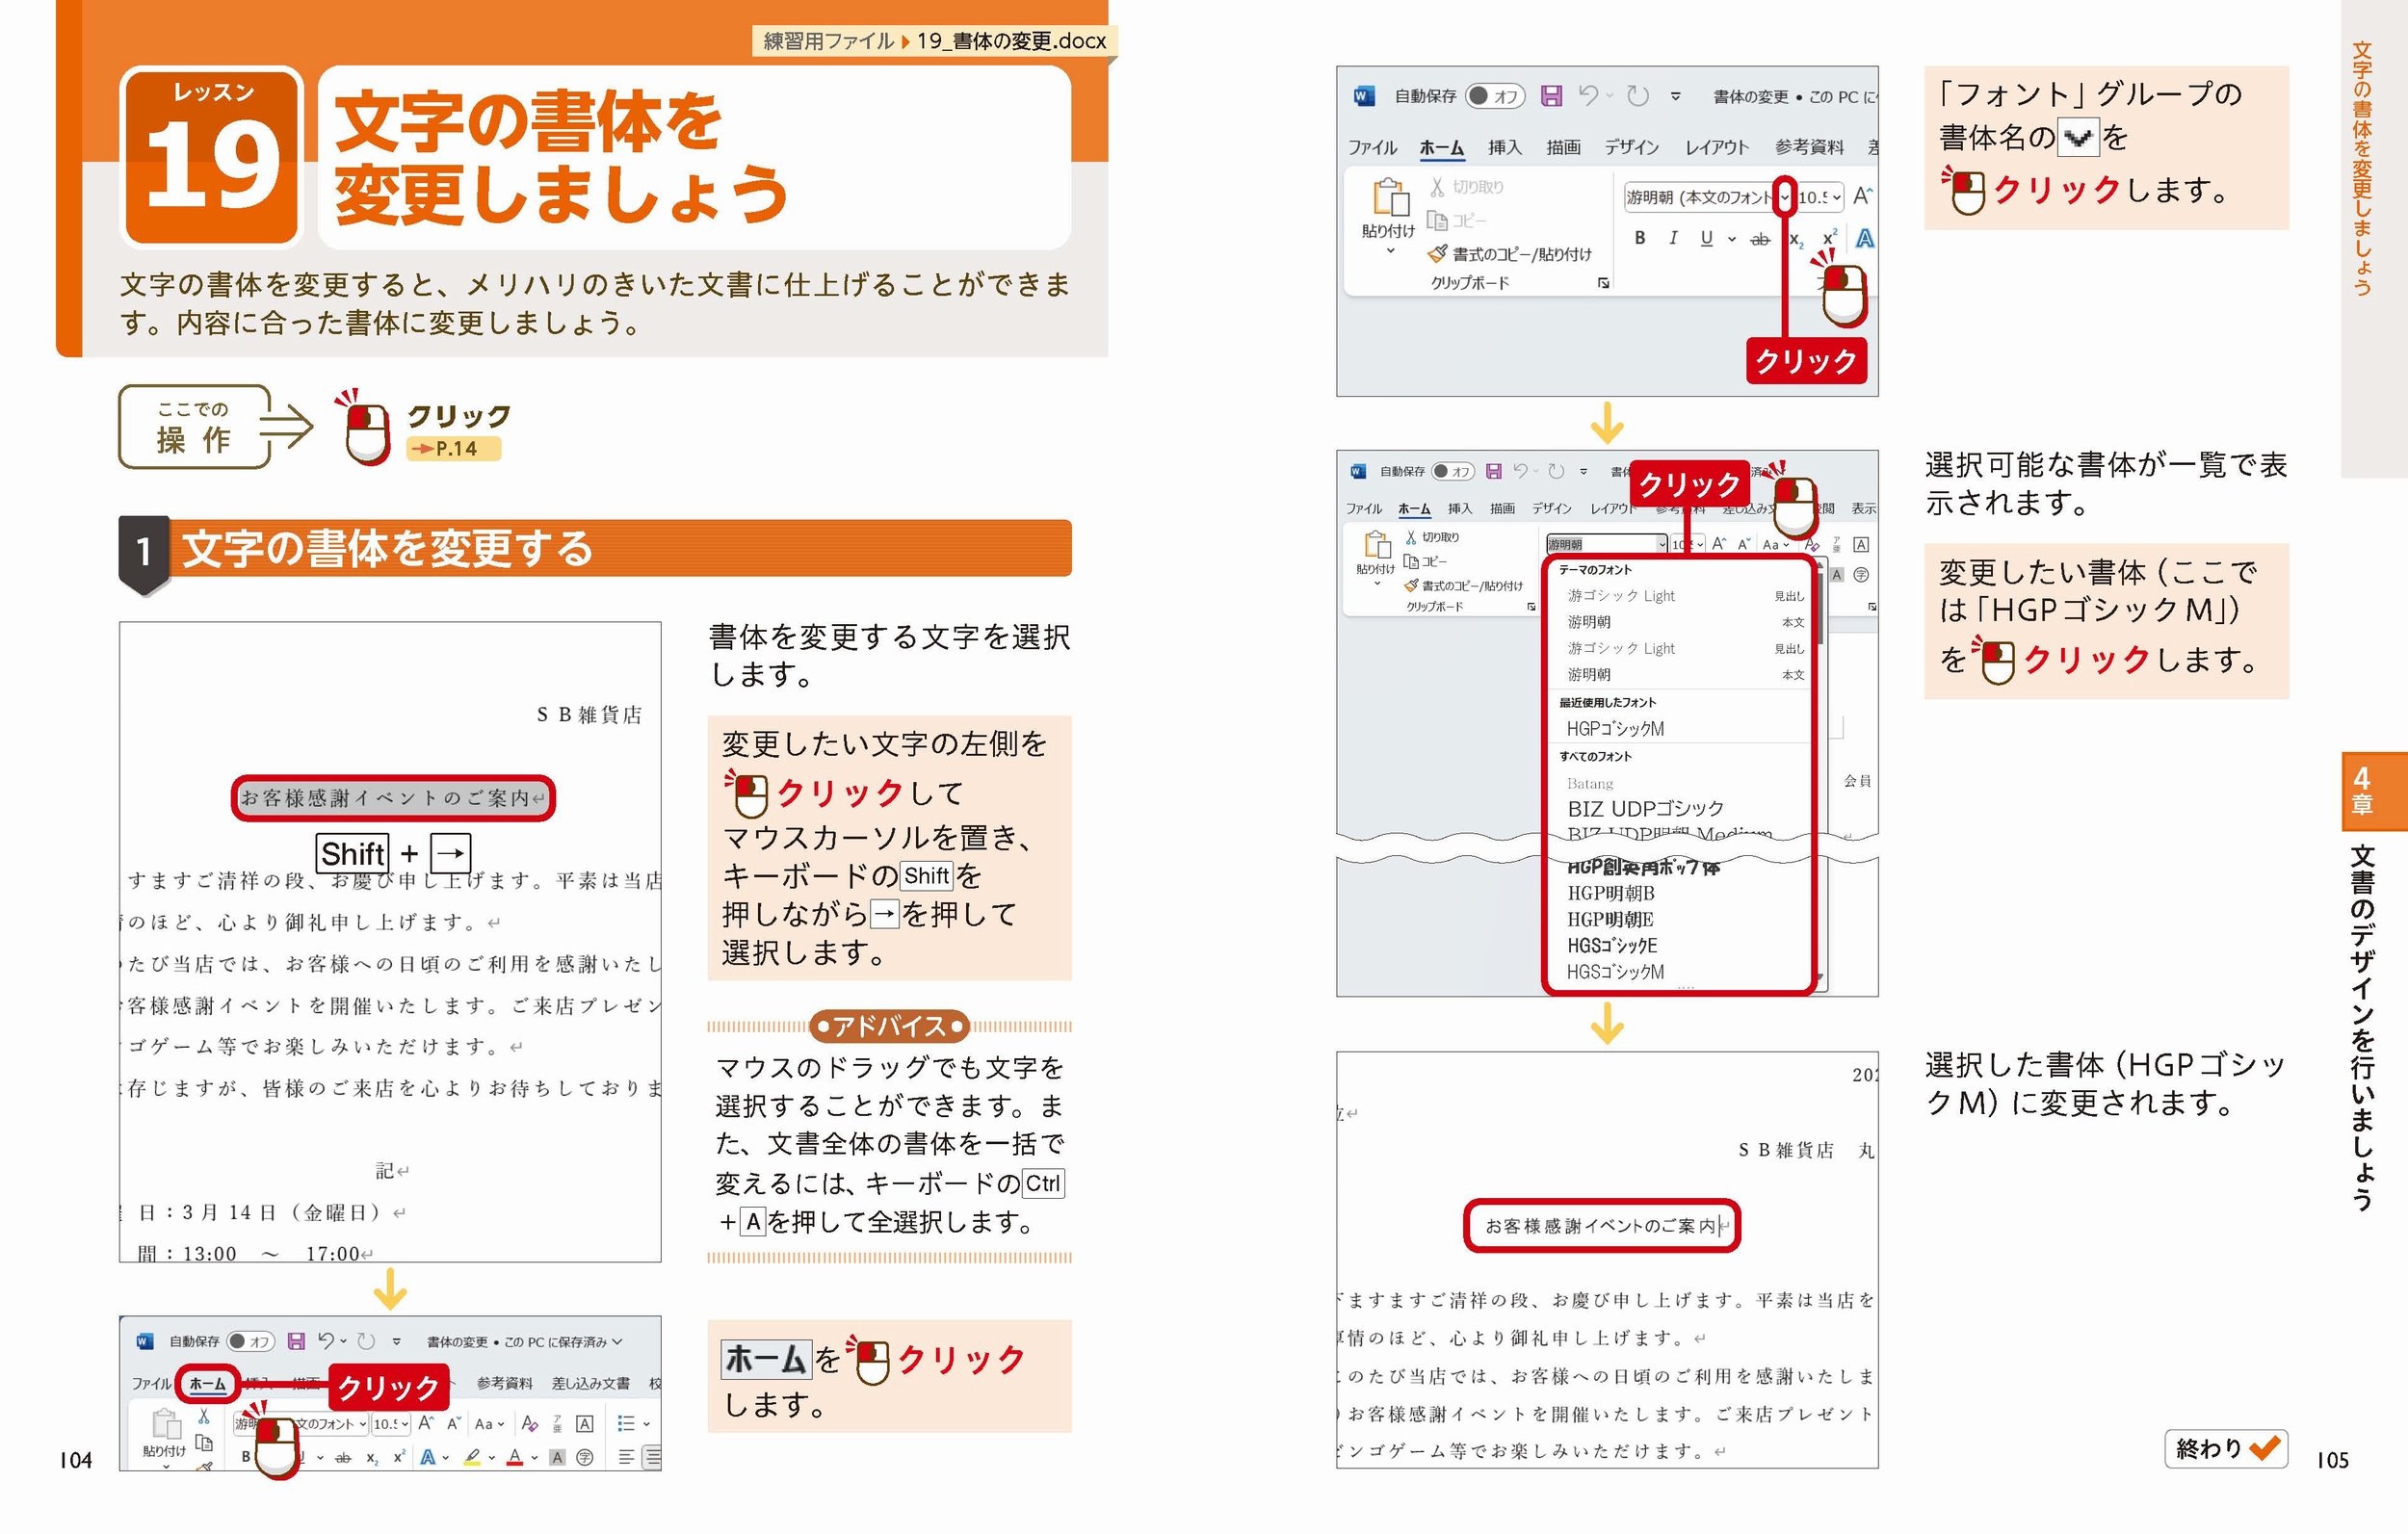Image resolution: width=2408 pixels, height=1534 pixels.
Task: Click Underline U under 游明朝 (本文のフォント box
Action: click(x=1706, y=238)
